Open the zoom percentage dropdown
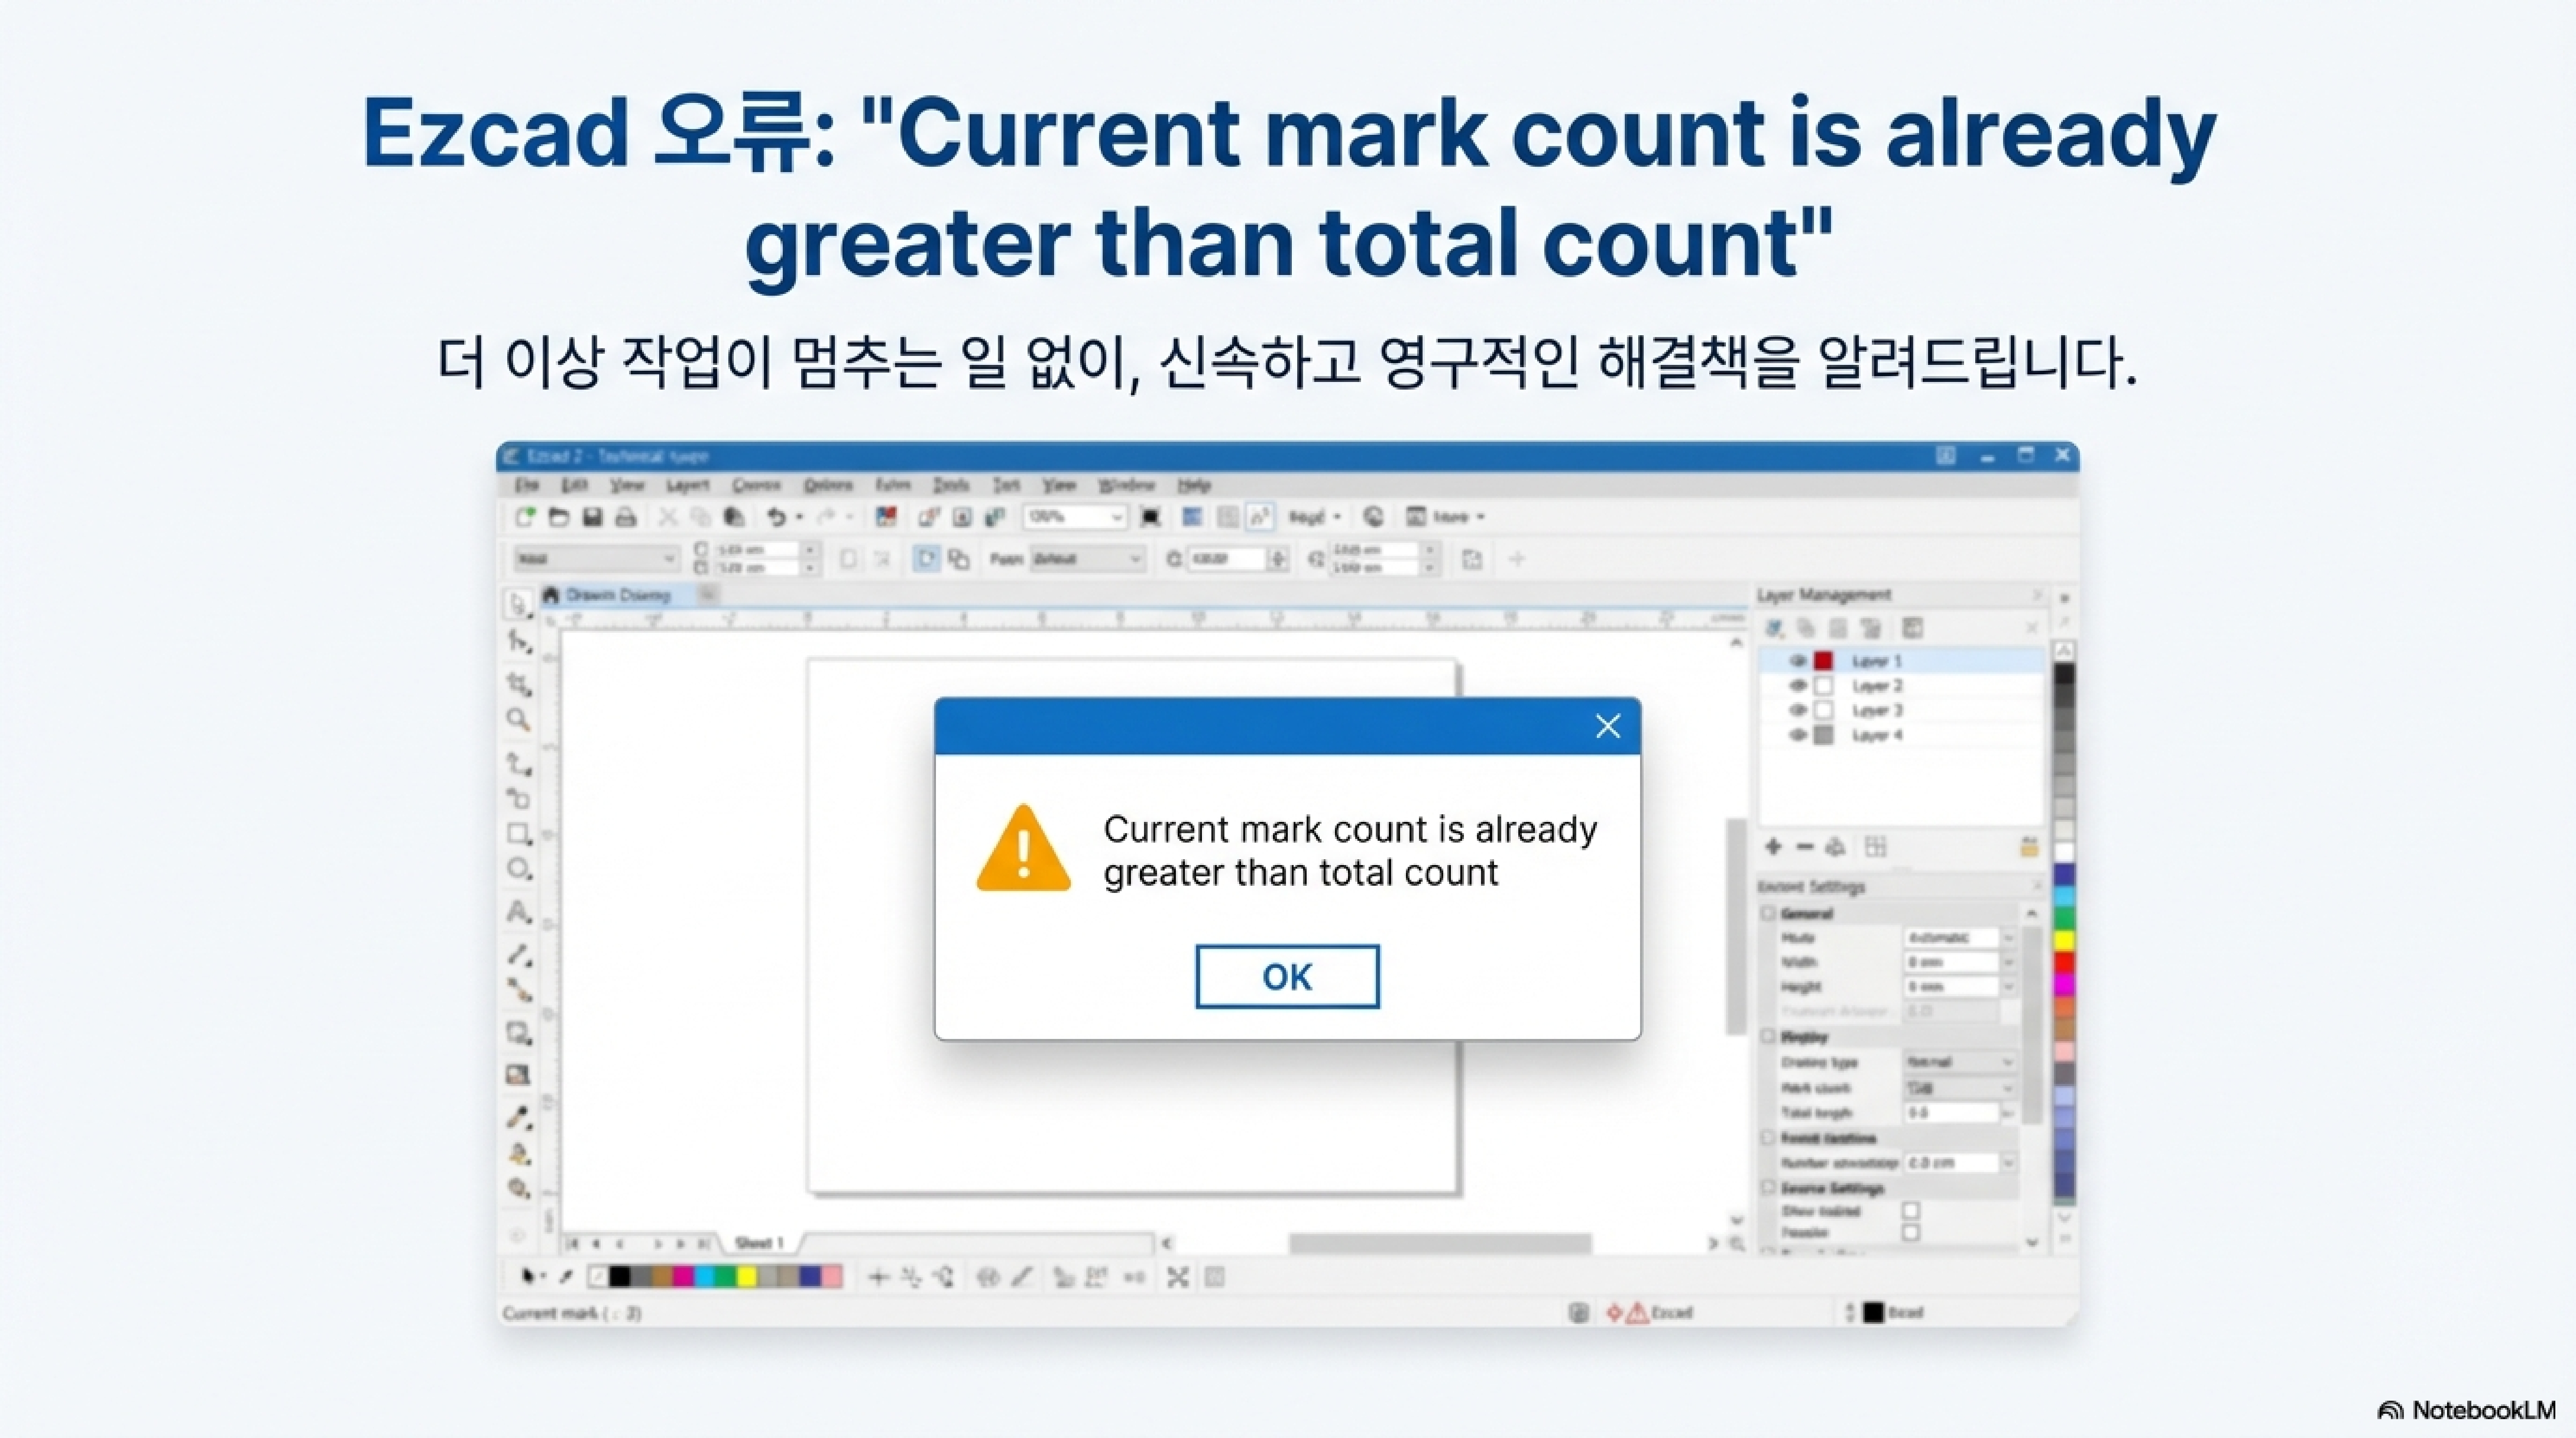2576x1438 pixels. pos(1116,517)
